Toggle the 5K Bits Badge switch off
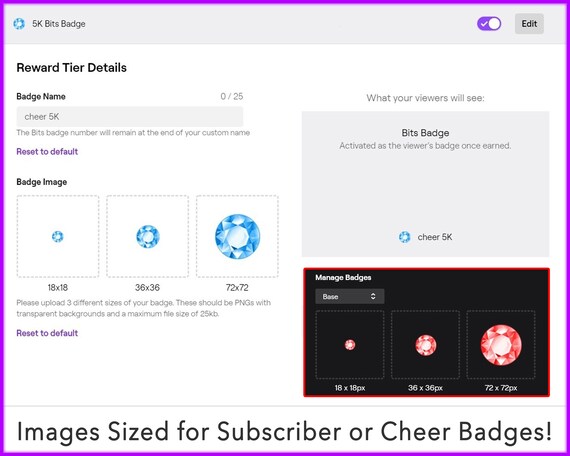This screenshot has height=456, width=570. pyautogui.click(x=489, y=24)
